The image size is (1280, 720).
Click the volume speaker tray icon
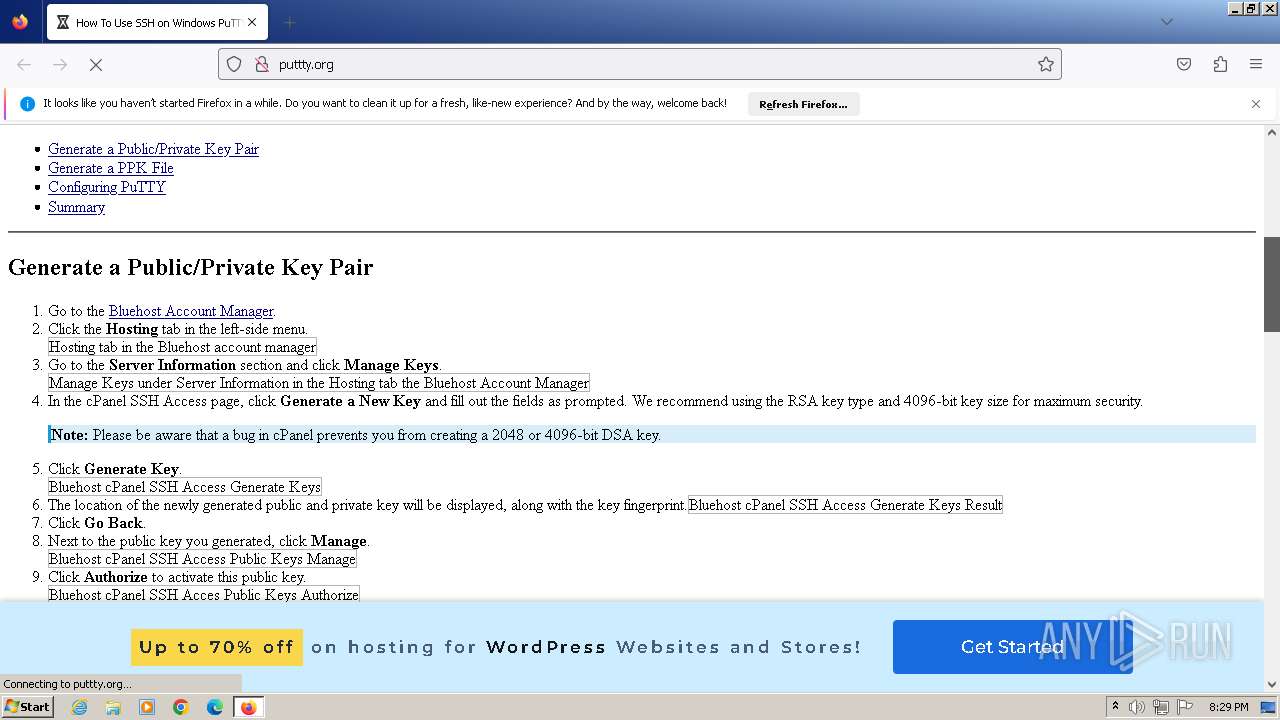tap(1137, 707)
